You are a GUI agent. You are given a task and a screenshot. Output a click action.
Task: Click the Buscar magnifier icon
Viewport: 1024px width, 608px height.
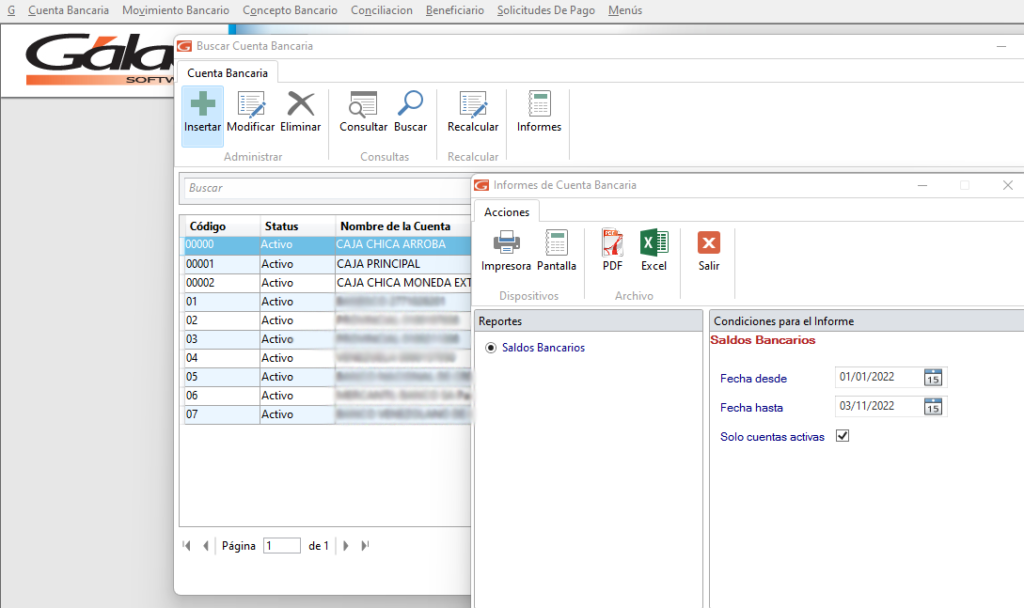coord(410,105)
